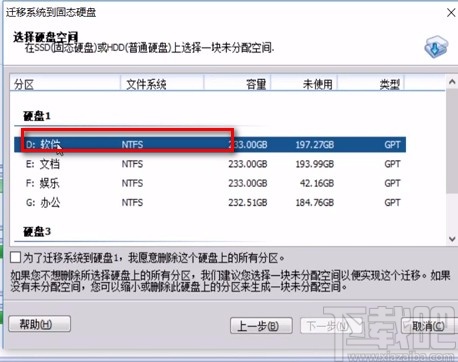Tick the delete all partitions checkbox
This screenshot has height=362, width=458.
(15, 258)
